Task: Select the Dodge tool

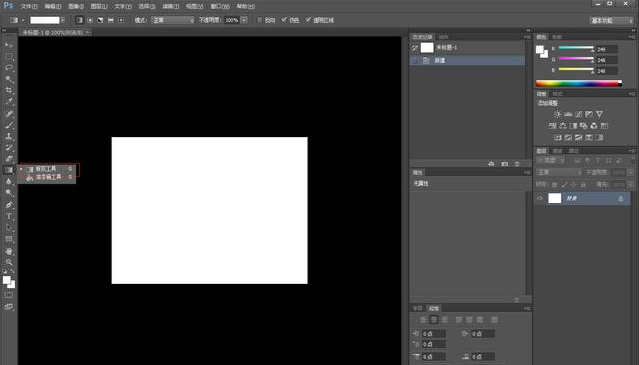Action: 9,193
